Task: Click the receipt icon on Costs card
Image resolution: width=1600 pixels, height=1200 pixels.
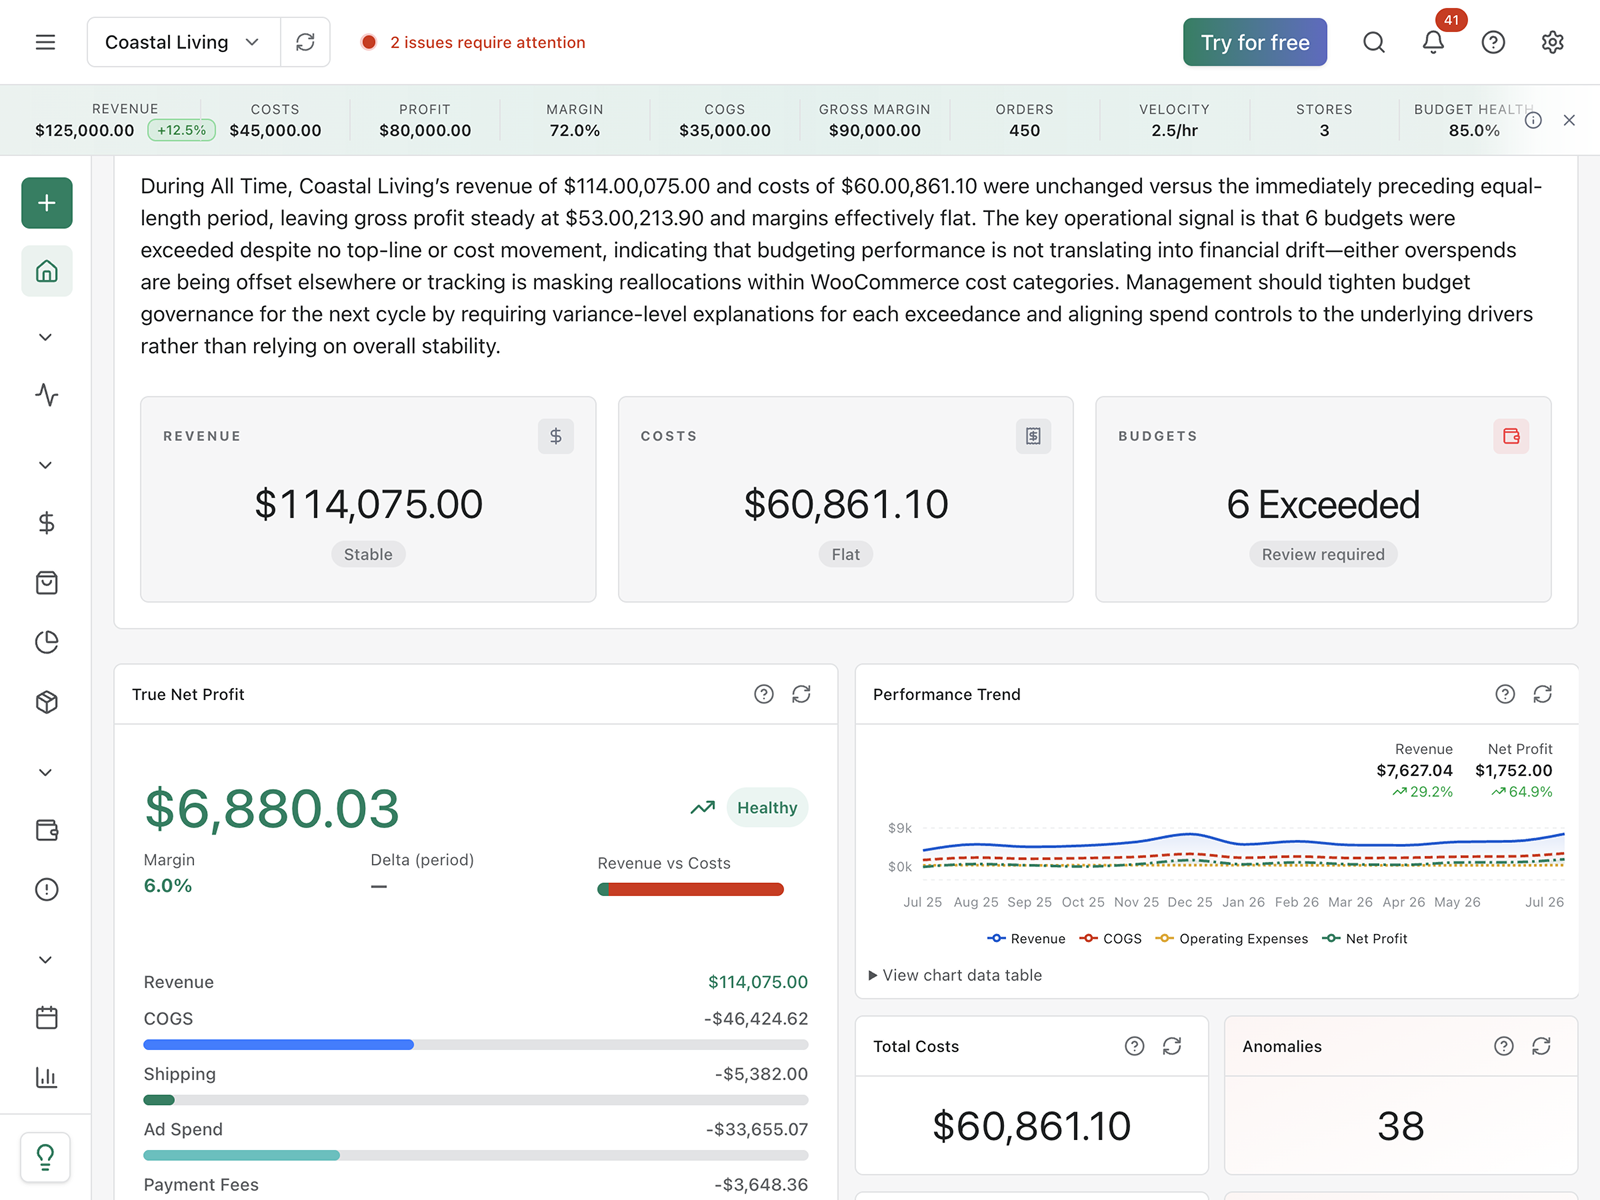Action: coord(1033,436)
